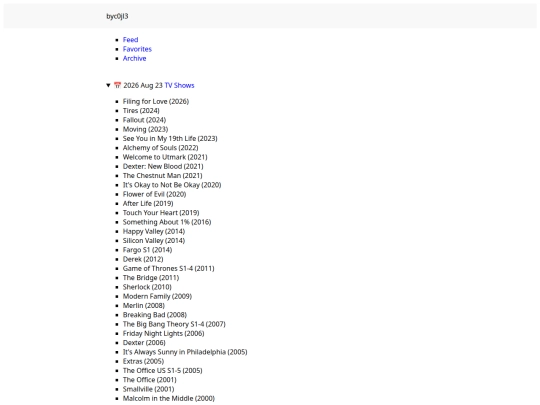The image size is (540, 405).
Task: Select the text 'Sherlock (2010)'
Action: coord(147,287)
